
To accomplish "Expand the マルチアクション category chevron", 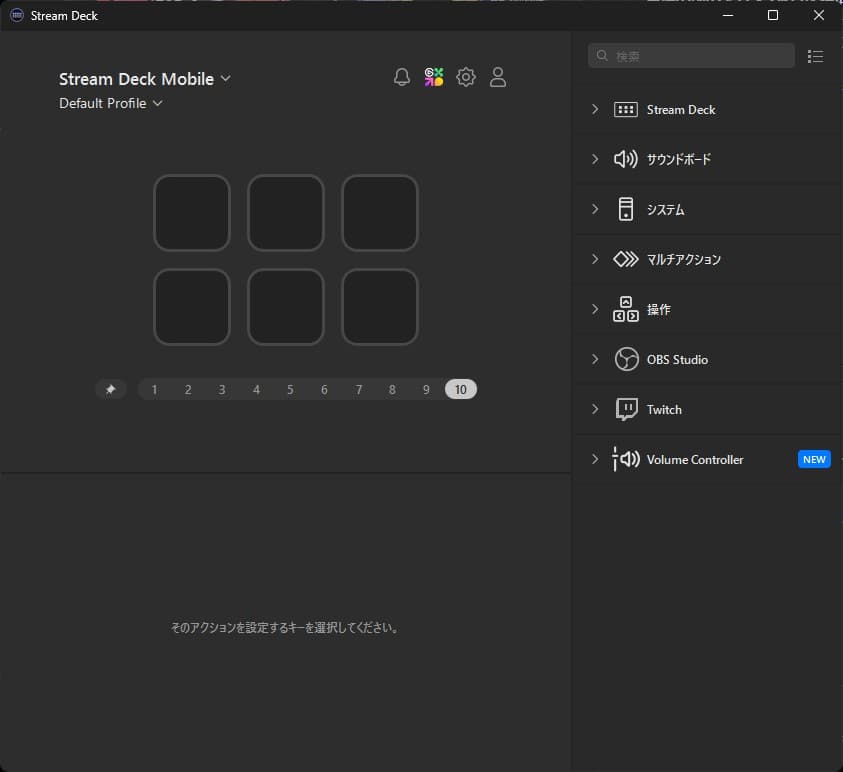I will (x=595, y=259).
